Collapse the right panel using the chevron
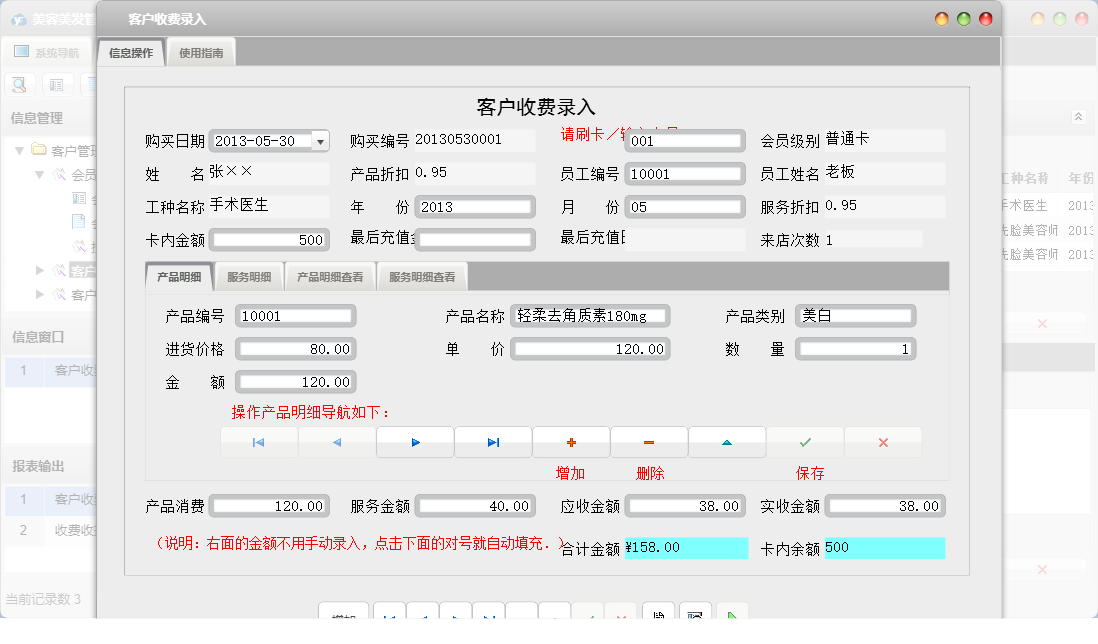 click(x=1078, y=115)
